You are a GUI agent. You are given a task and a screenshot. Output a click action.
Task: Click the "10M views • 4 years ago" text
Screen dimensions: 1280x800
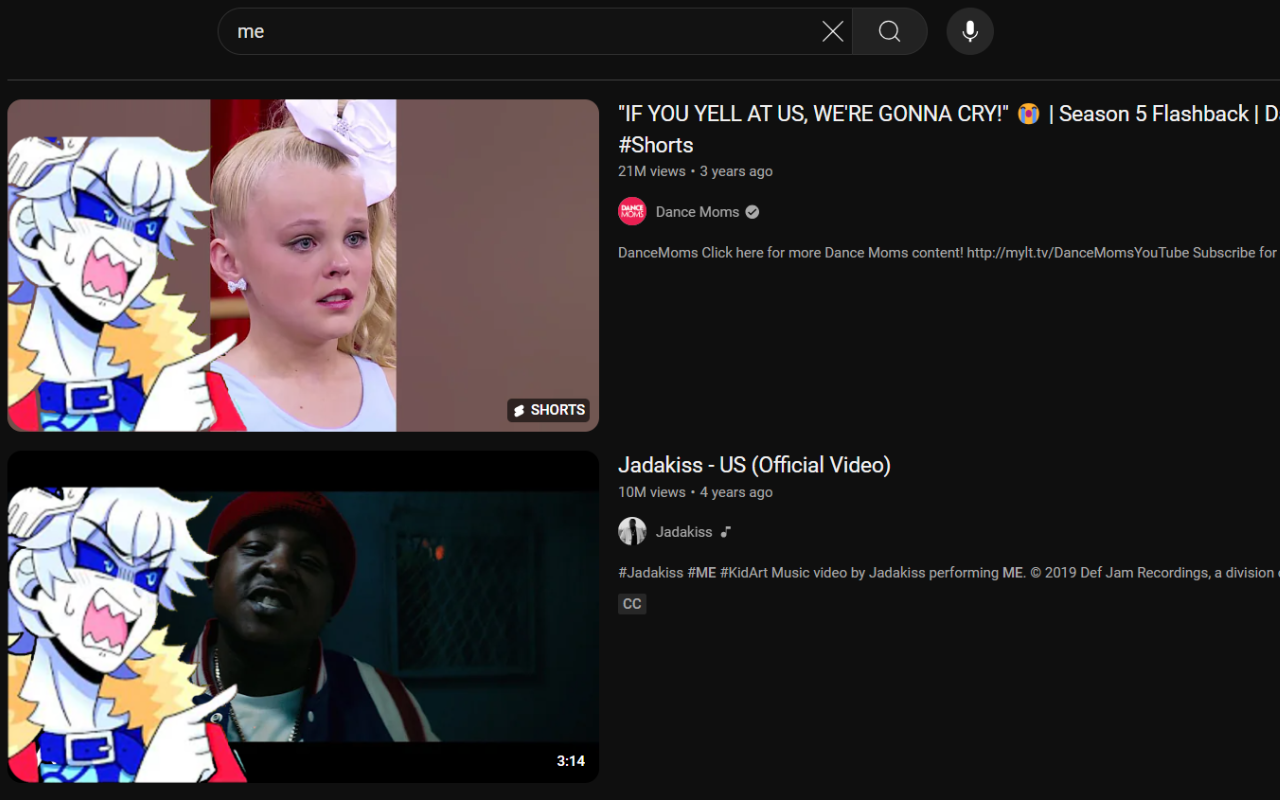click(695, 492)
